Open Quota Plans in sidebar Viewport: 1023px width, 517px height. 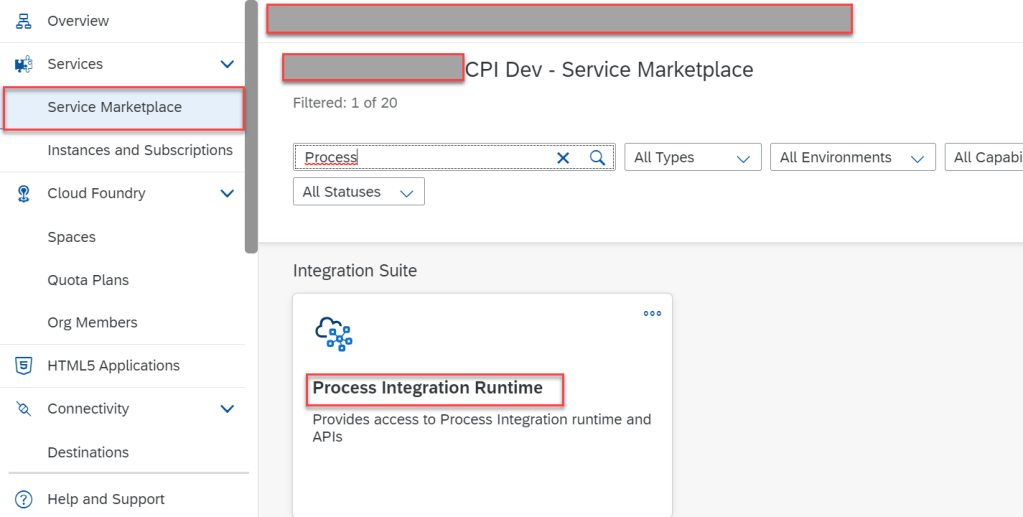point(88,280)
